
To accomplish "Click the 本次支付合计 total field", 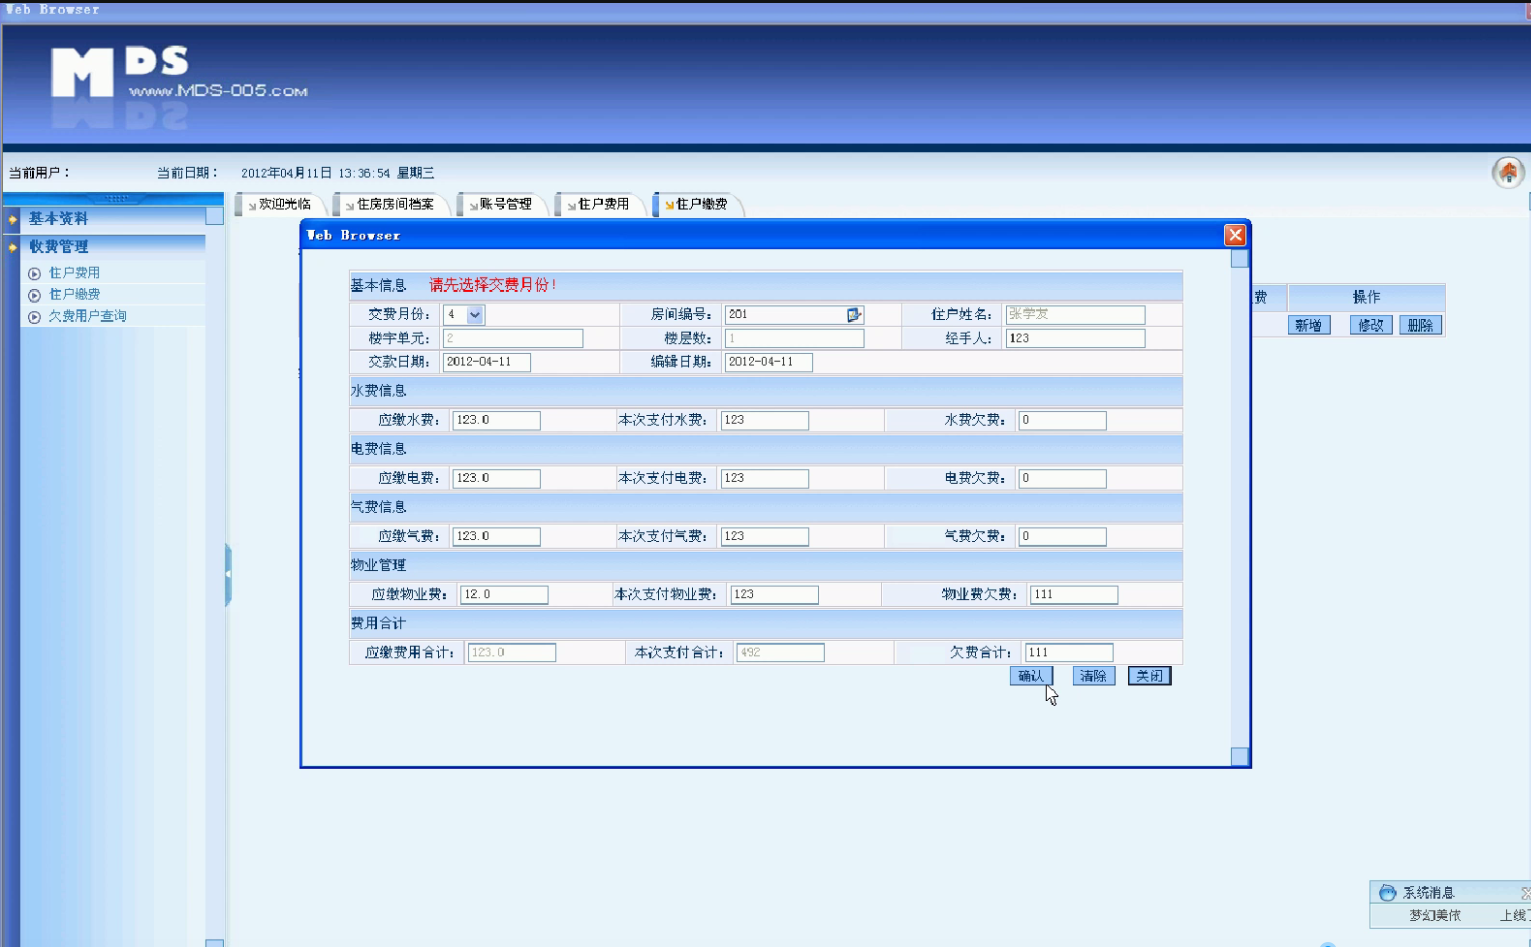I will click(780, 652).
